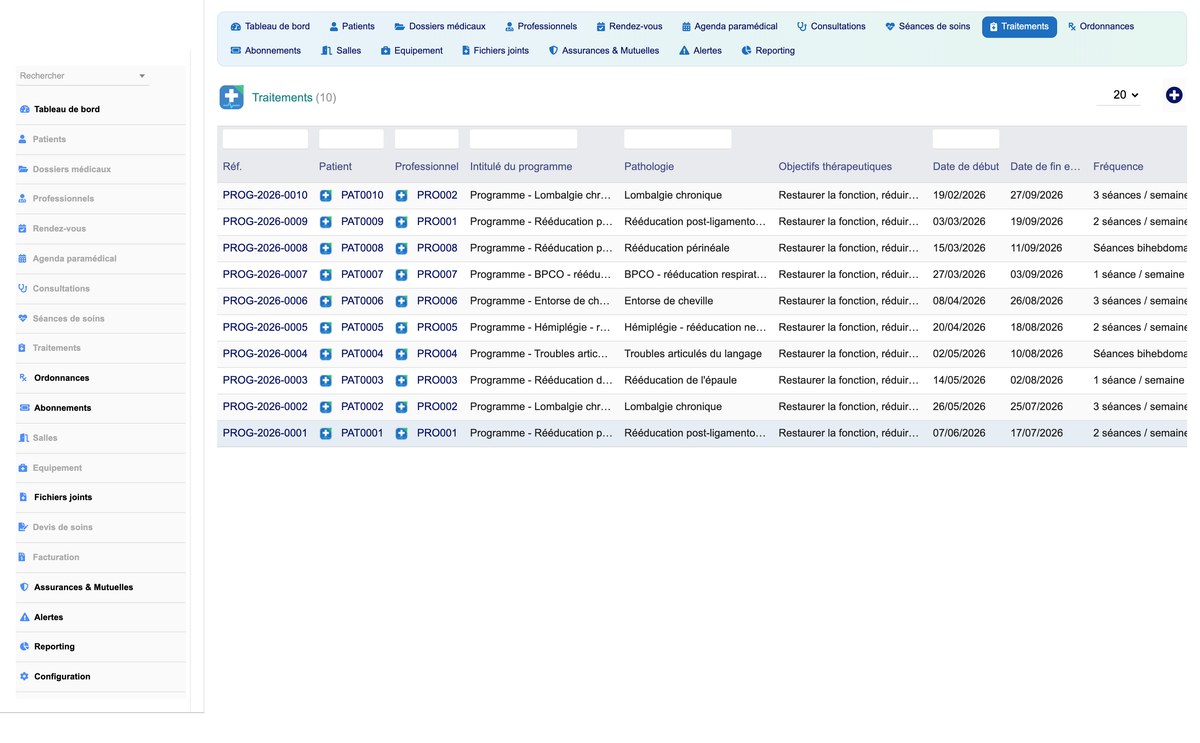Click the Traitements module logo icon
Image resolution: width=1200 pixels, height=743 pixels.
(231, 97)
